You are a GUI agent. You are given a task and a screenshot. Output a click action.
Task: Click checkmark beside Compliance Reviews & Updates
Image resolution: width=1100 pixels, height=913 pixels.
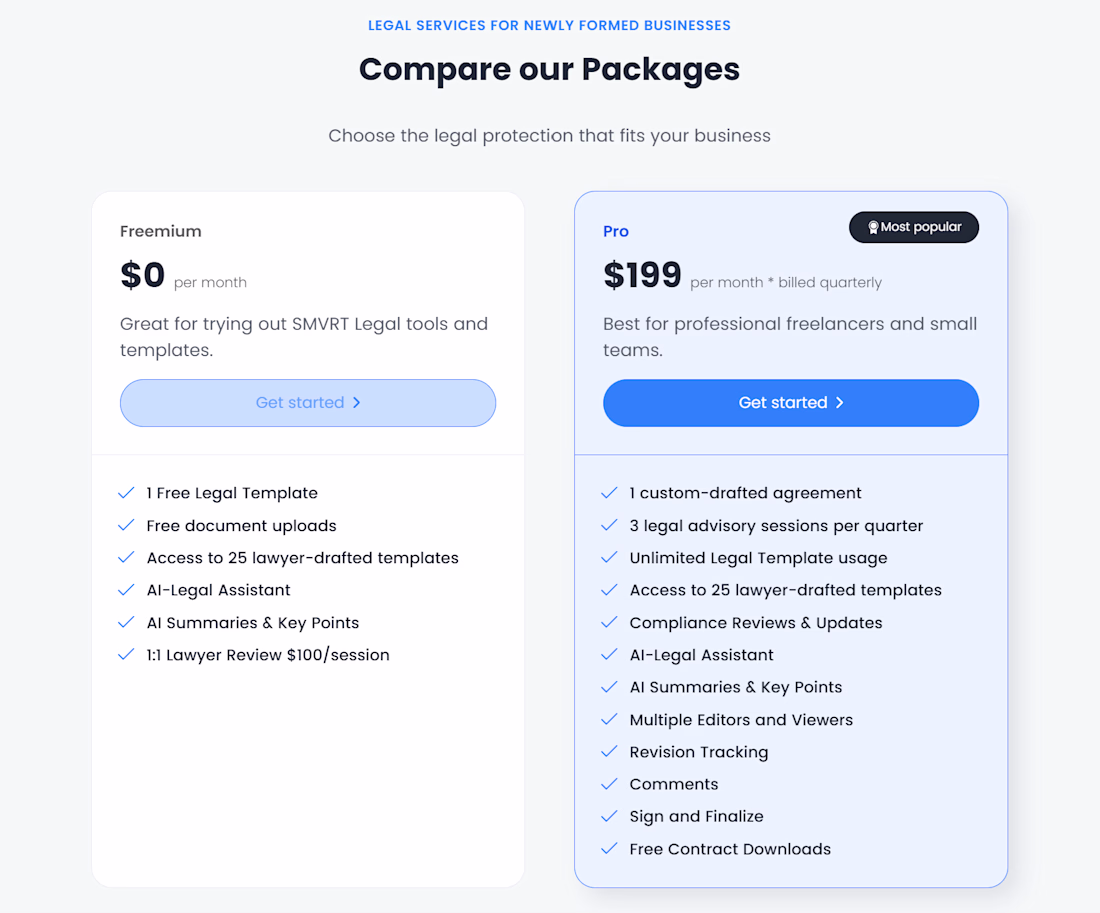point(609,622)
